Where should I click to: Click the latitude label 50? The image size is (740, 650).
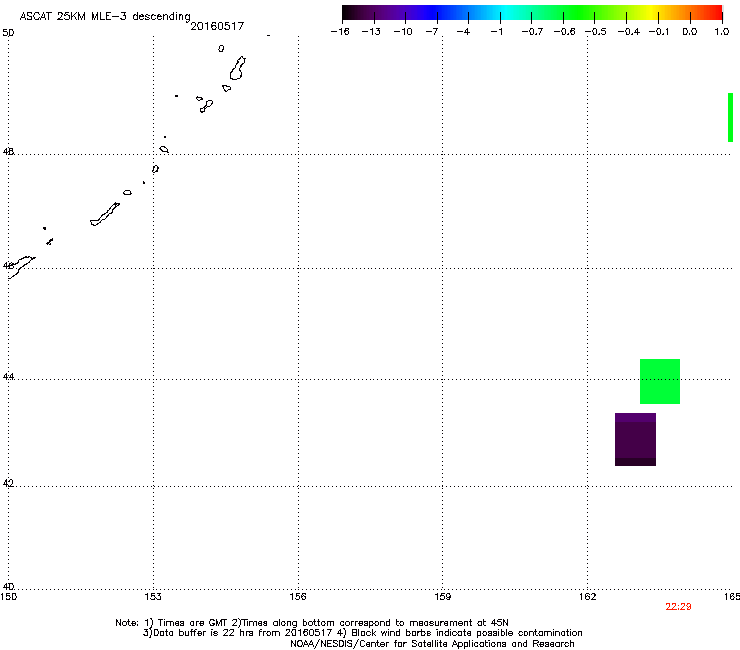pyautogui.click(x=8, y=33)
